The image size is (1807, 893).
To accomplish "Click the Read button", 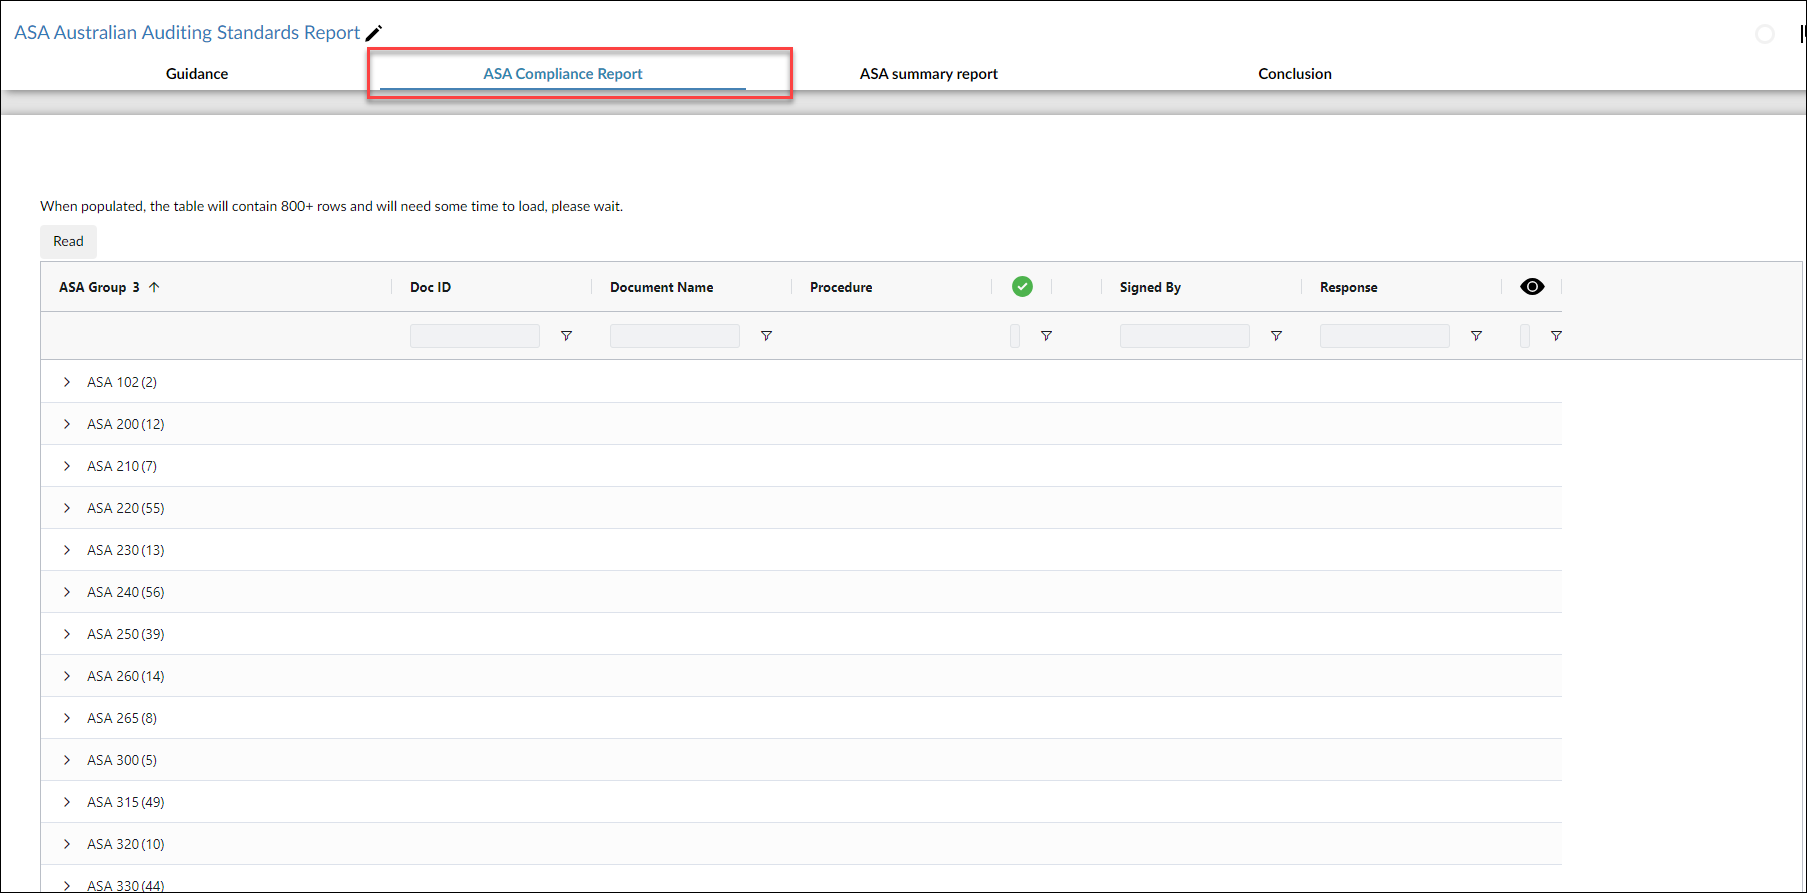I will tap(68, 241).
